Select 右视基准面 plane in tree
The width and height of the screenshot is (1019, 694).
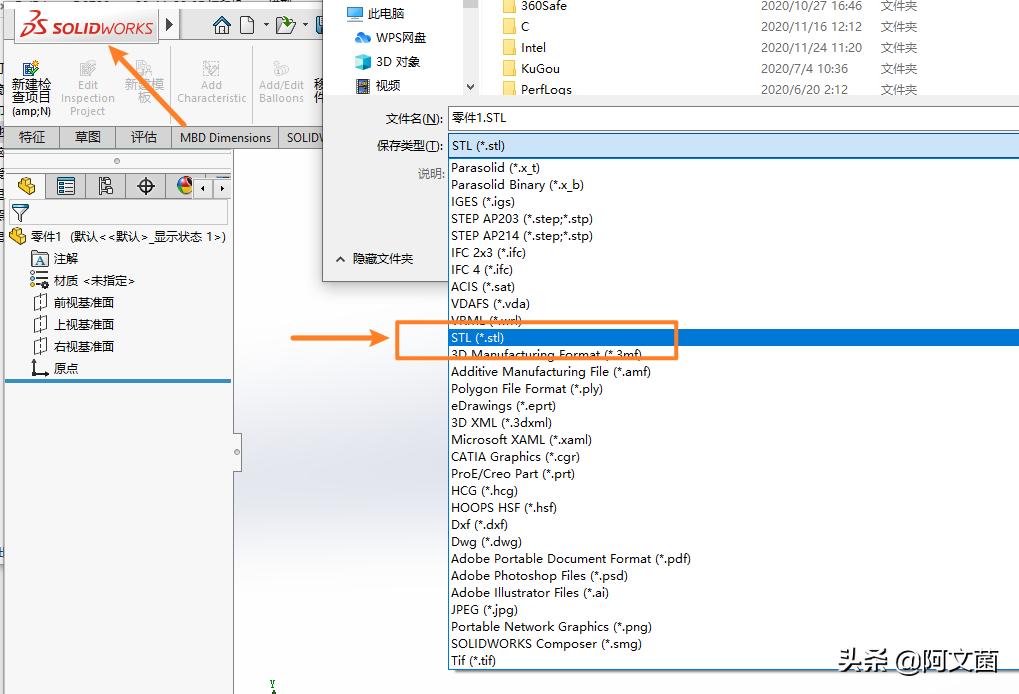point(73,346)
